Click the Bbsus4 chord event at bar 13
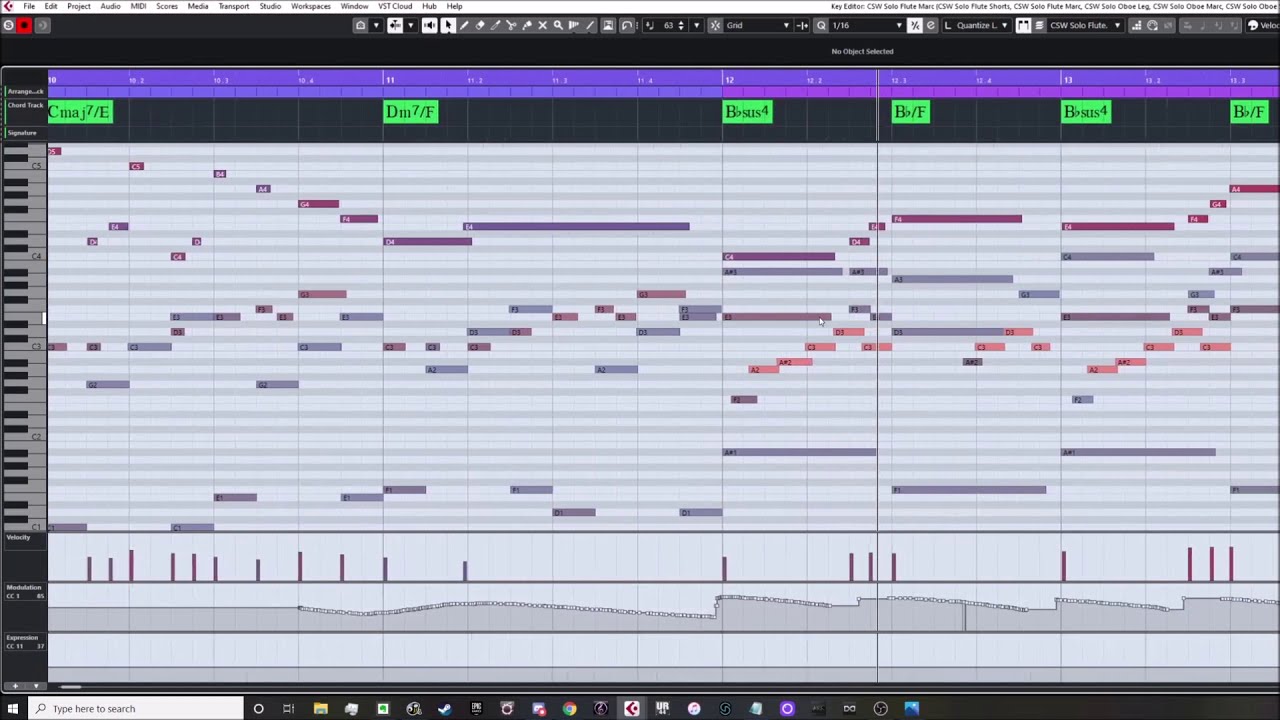The width and height of the screenshot is (1280, 720). pos(1086,111)
